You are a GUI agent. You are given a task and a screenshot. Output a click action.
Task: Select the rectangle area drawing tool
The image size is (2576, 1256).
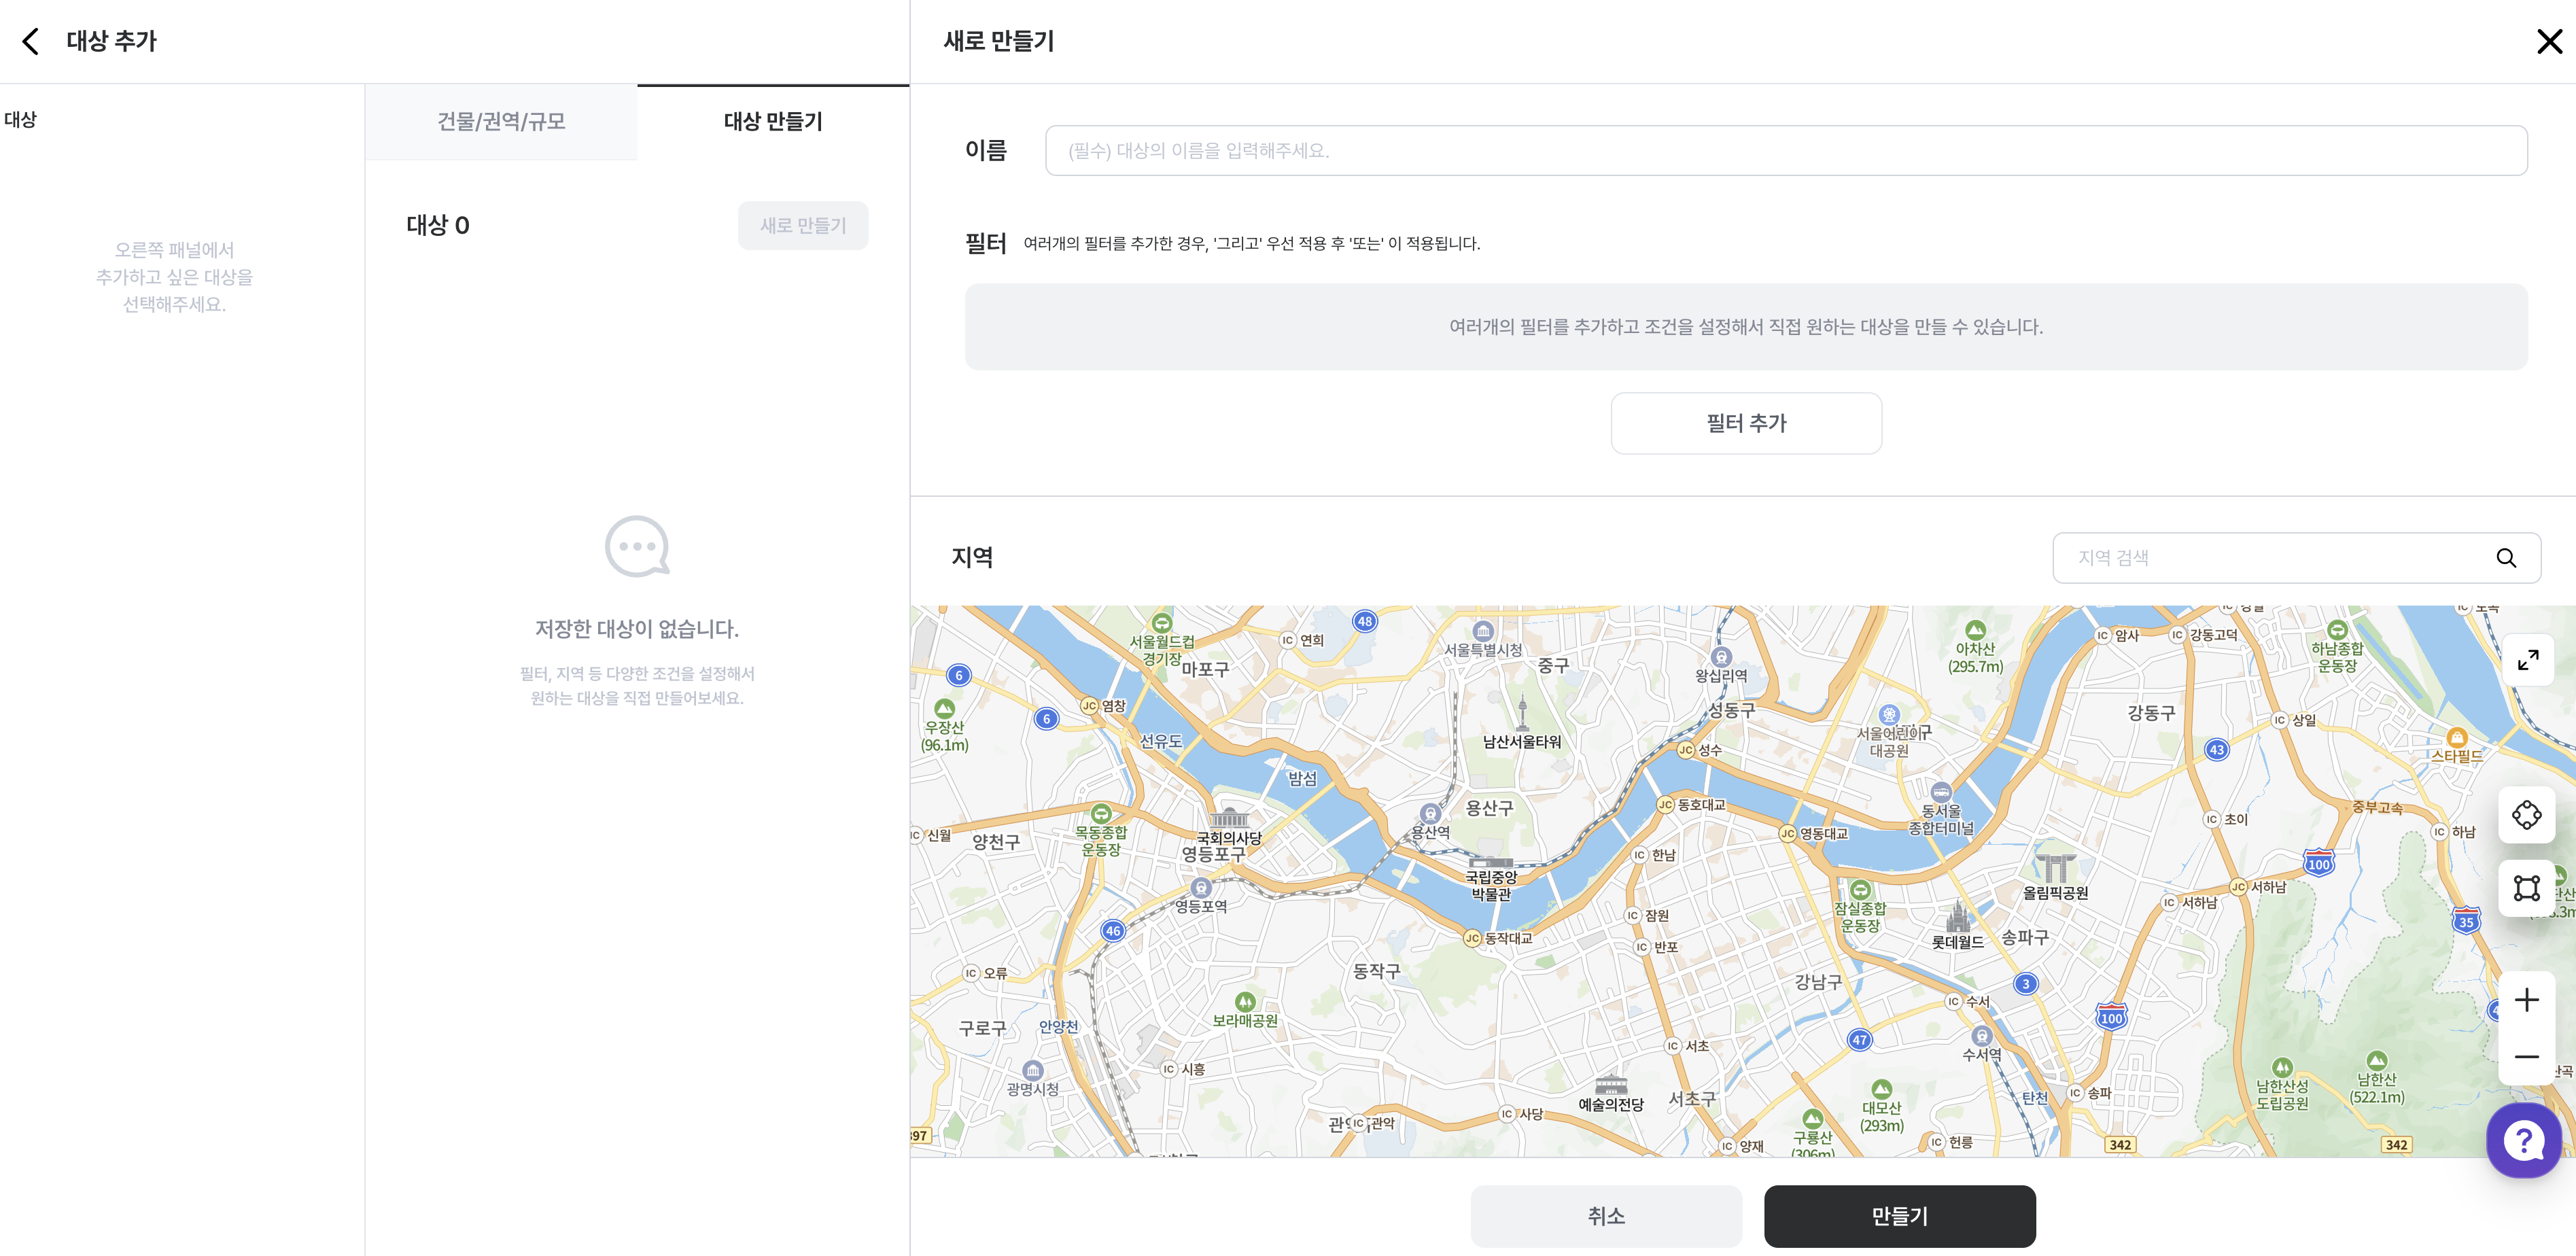[2526, 888]
